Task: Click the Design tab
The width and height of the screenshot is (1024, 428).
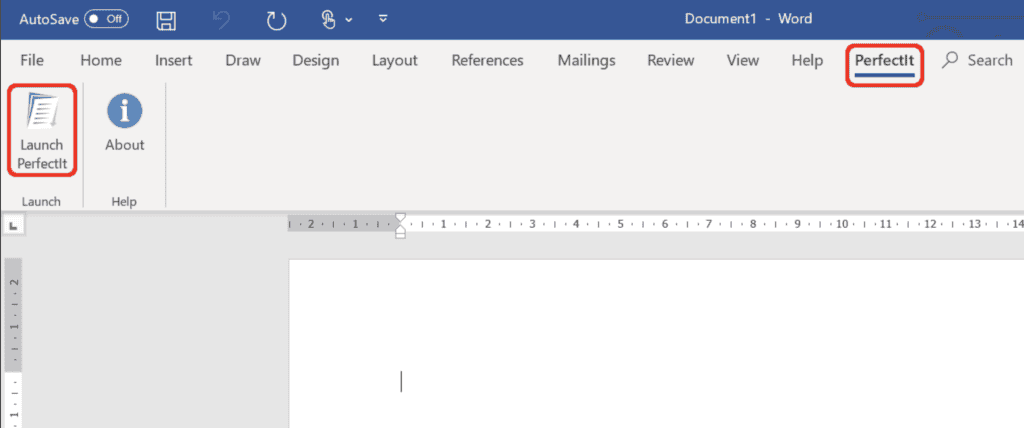Action: pos(316,60)
